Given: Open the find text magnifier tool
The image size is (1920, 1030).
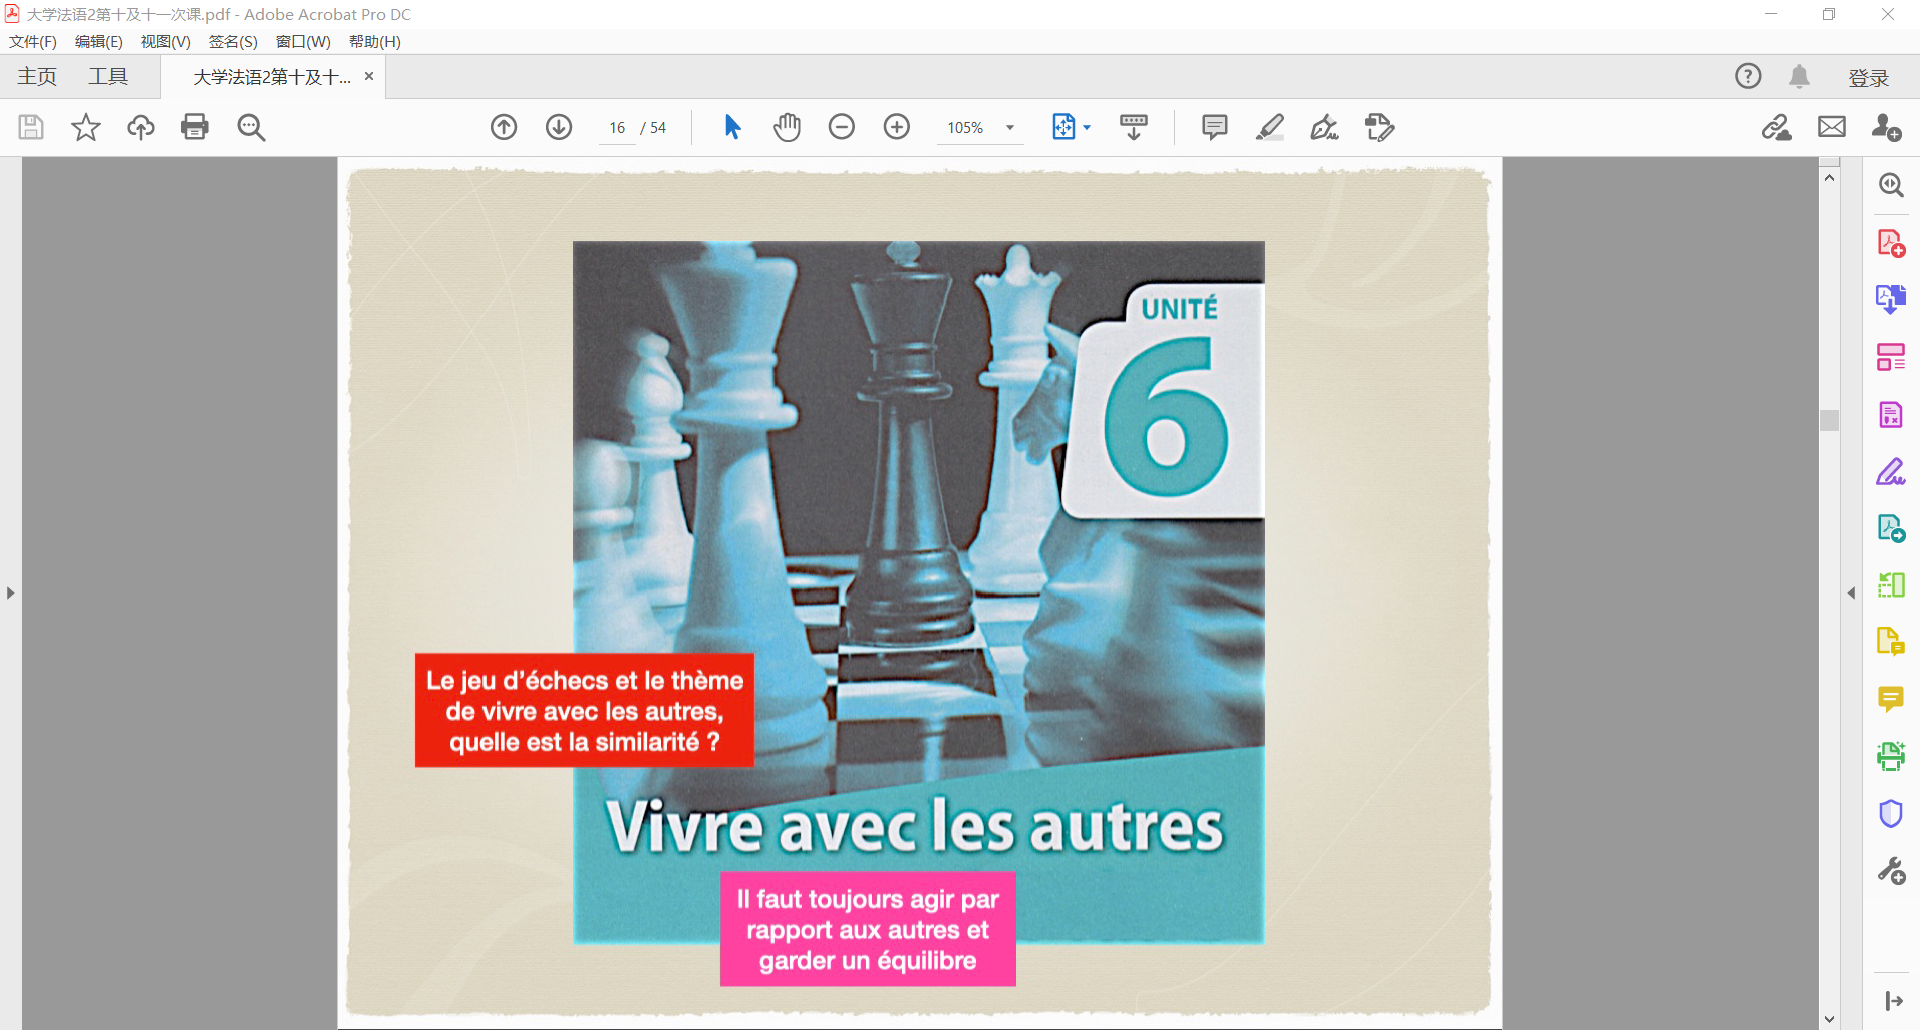Looking at the screenshot, I should [251, 127].
